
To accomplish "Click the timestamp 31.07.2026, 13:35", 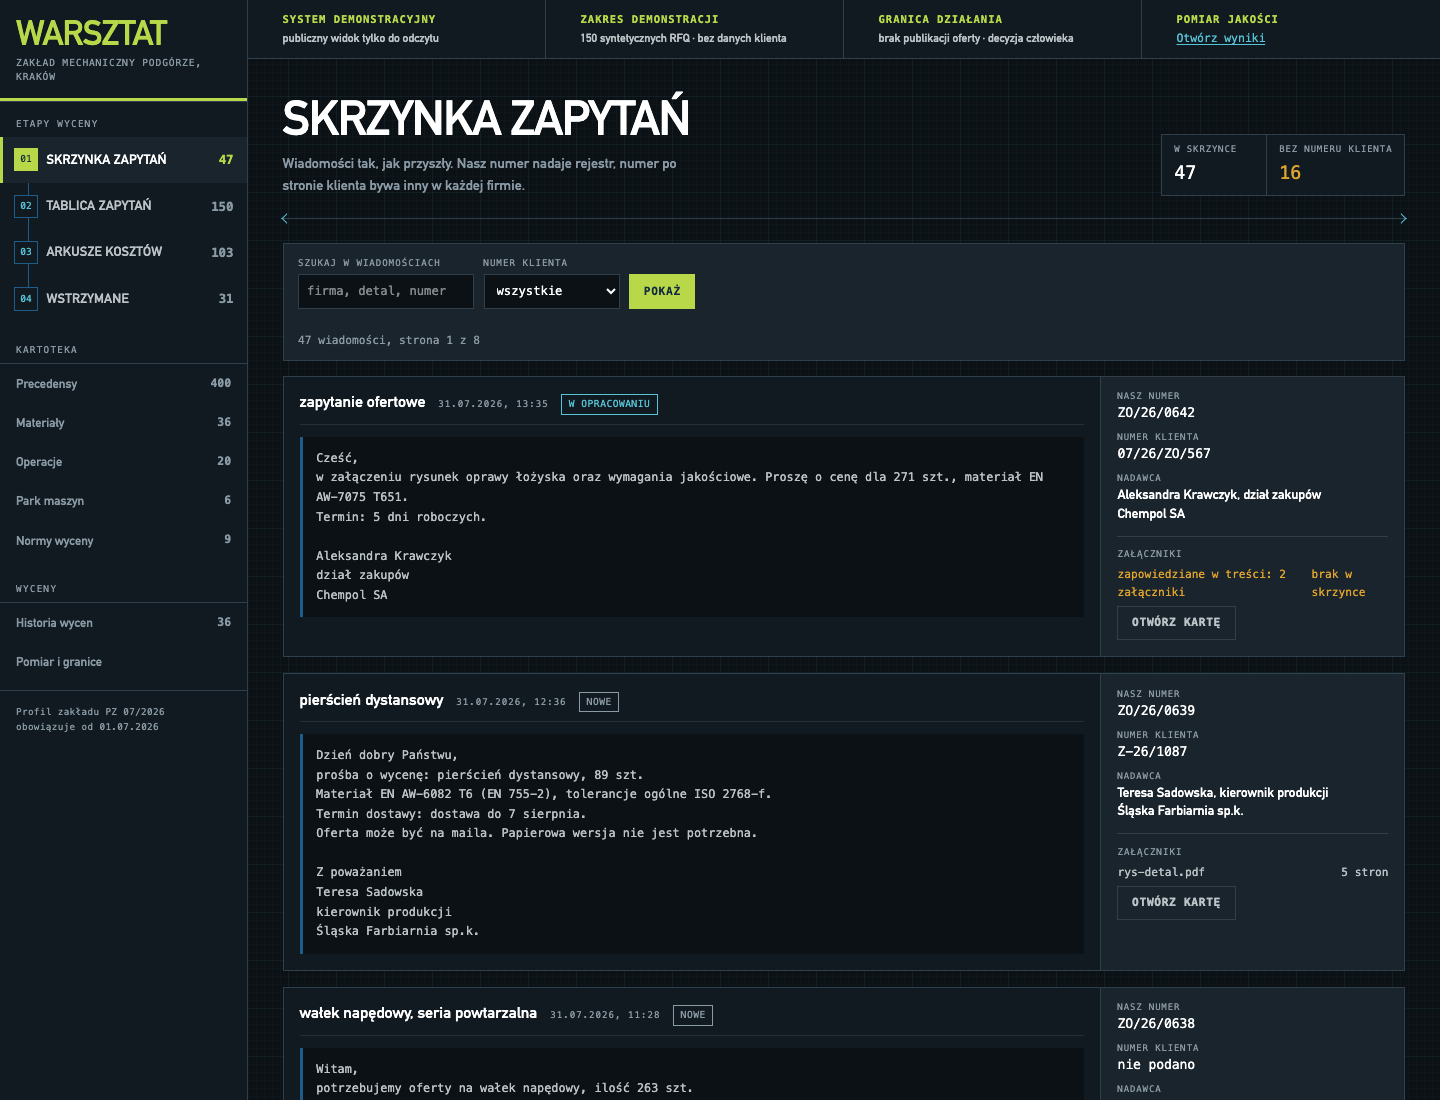I will point(493,404).
